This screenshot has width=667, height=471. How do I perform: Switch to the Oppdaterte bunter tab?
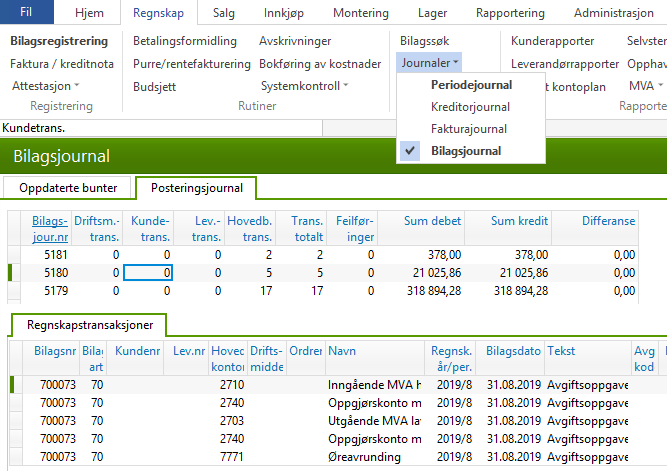pyautogui.click(x=68, y=188)
